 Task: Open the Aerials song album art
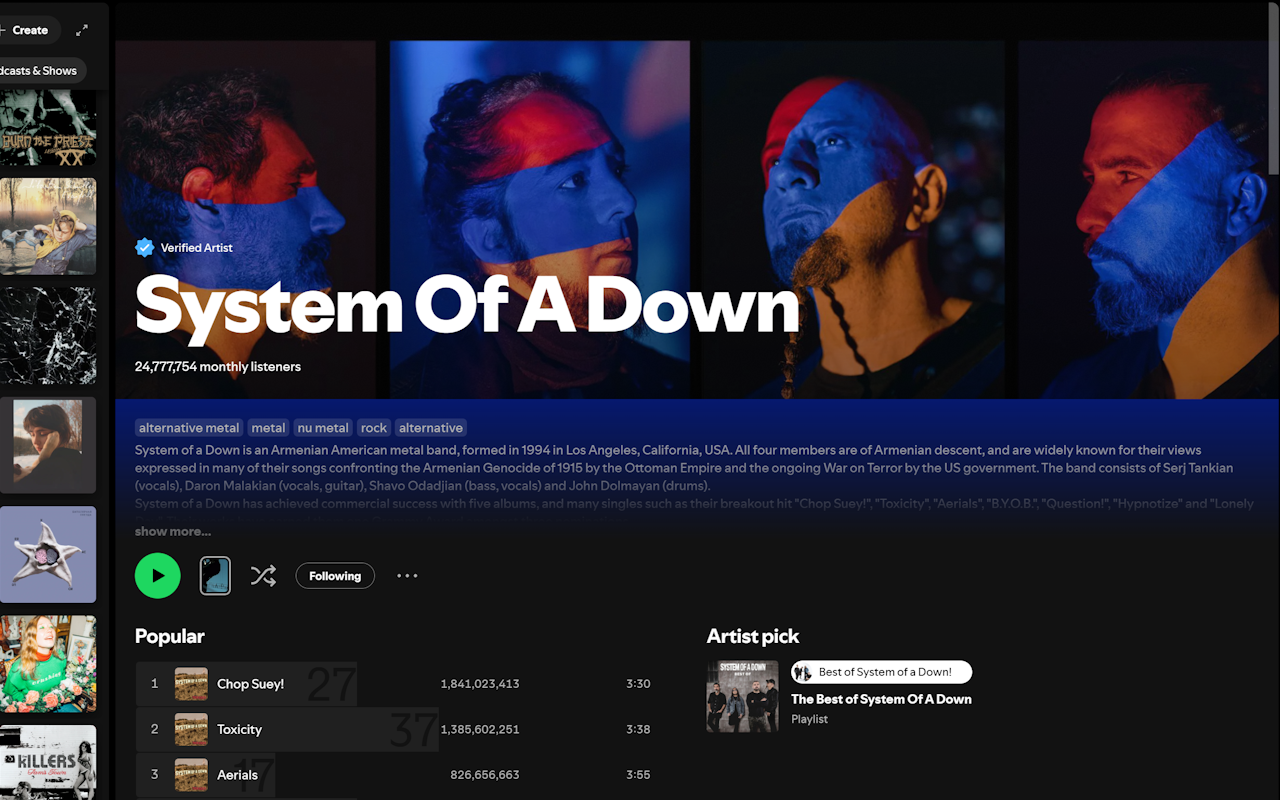pos(191,775)
